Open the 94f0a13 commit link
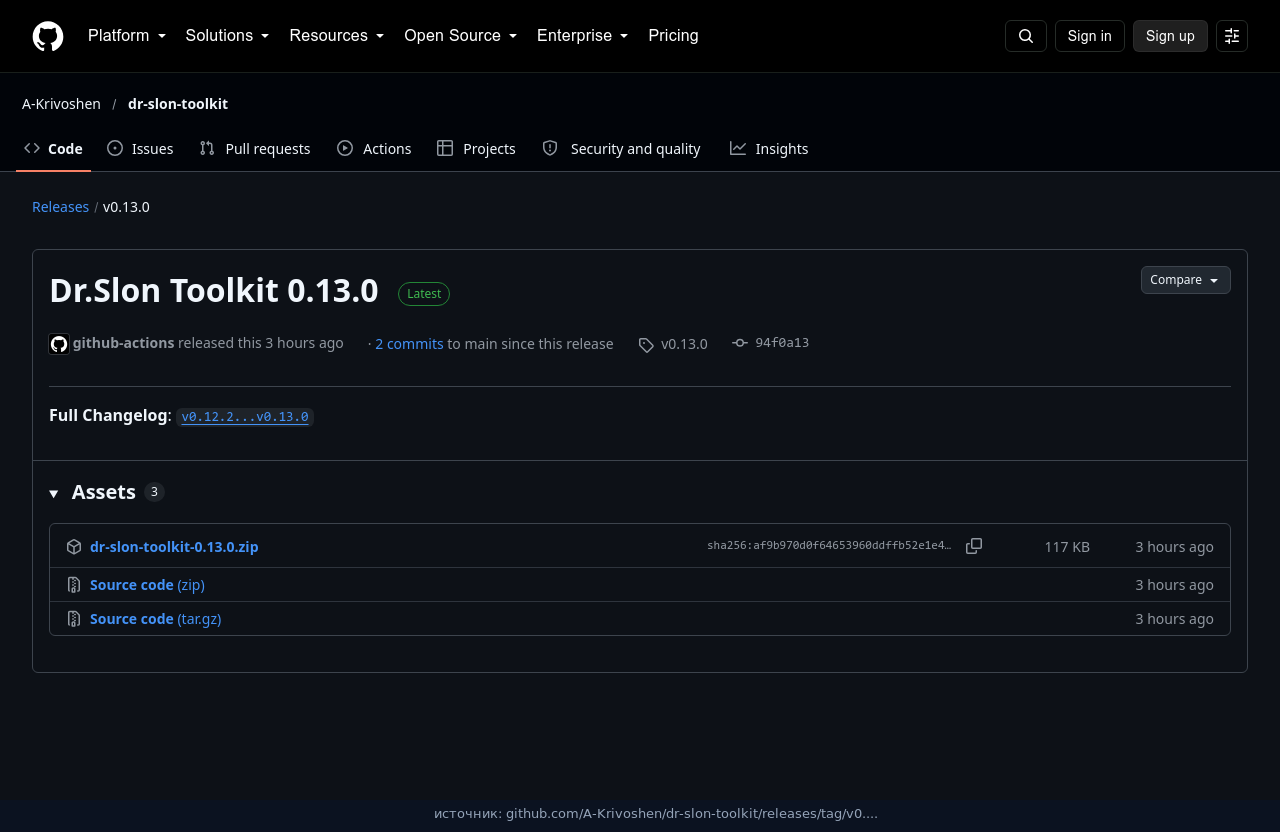Viewport: 1280px width, 832px height. [782, 343]
